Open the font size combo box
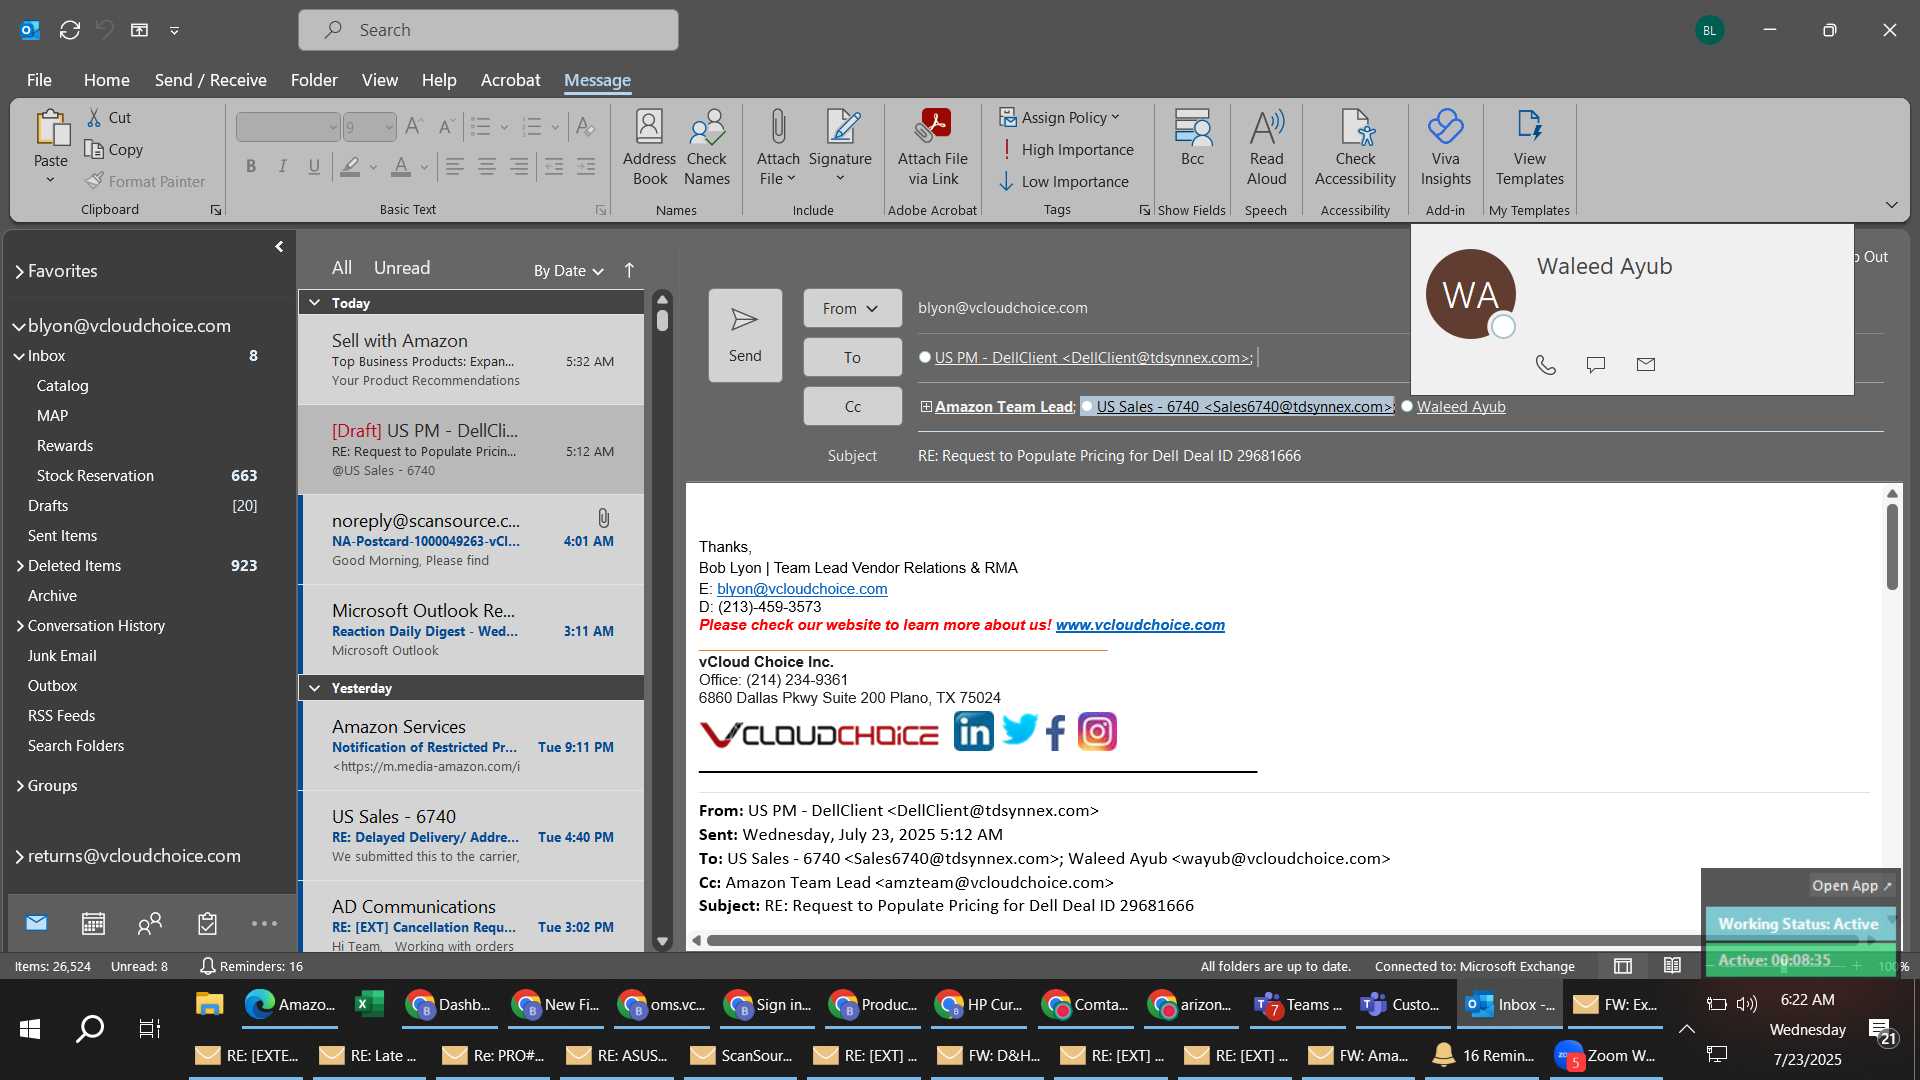 (369, 127)
